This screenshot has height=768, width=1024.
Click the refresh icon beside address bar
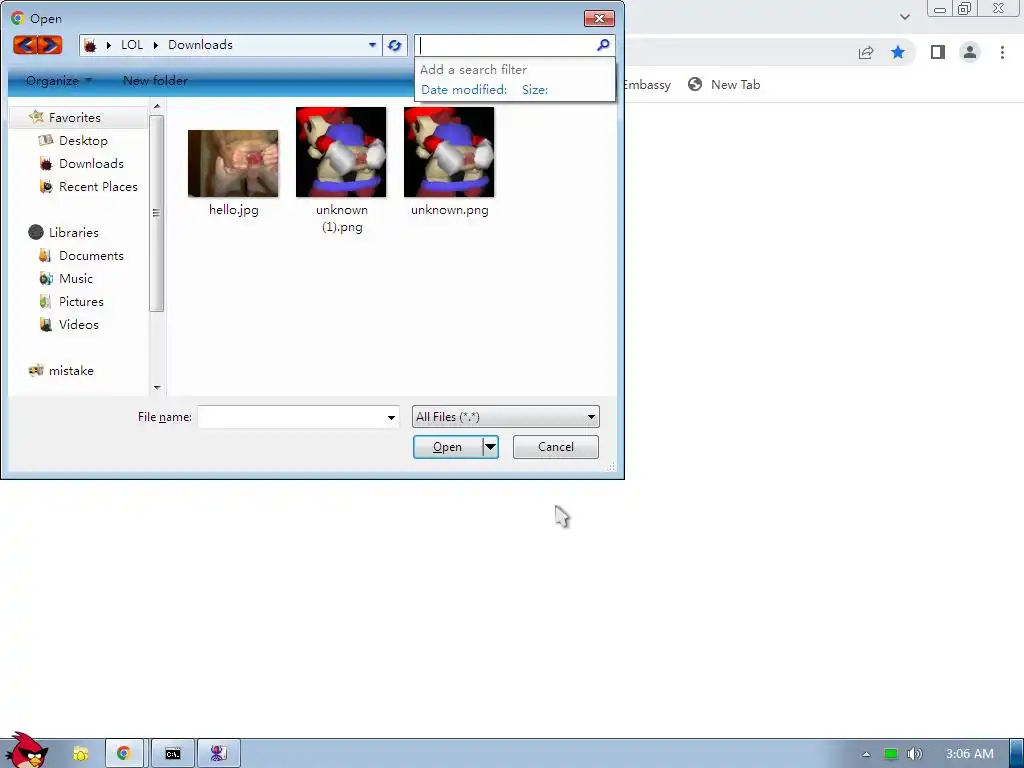[394, 45]
